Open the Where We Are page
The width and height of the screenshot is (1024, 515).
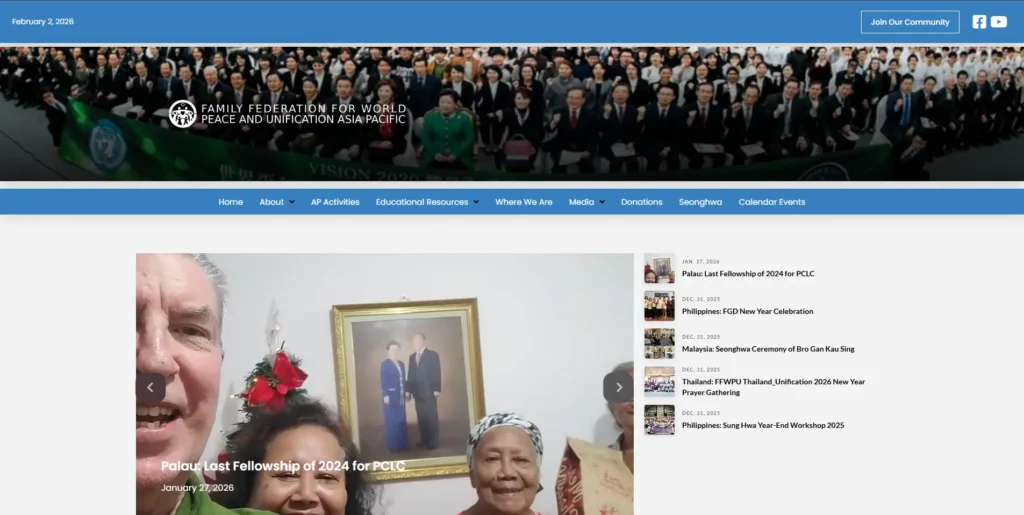tap(524, 202)
